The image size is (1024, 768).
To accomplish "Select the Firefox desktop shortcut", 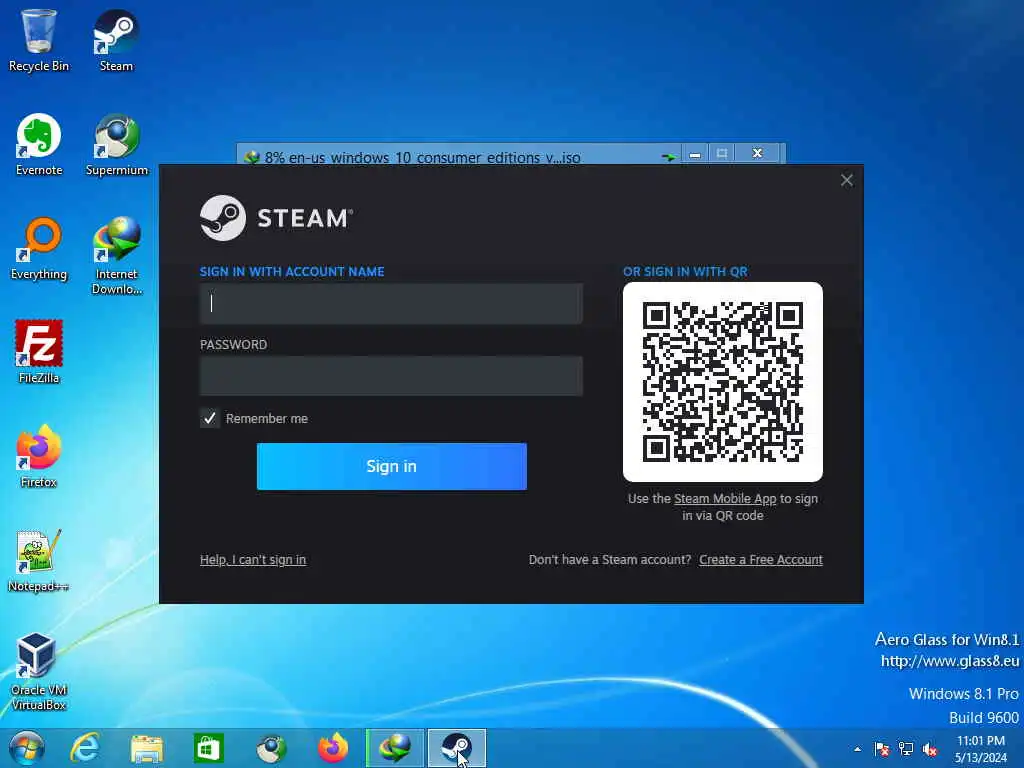I will coord(39,456).
